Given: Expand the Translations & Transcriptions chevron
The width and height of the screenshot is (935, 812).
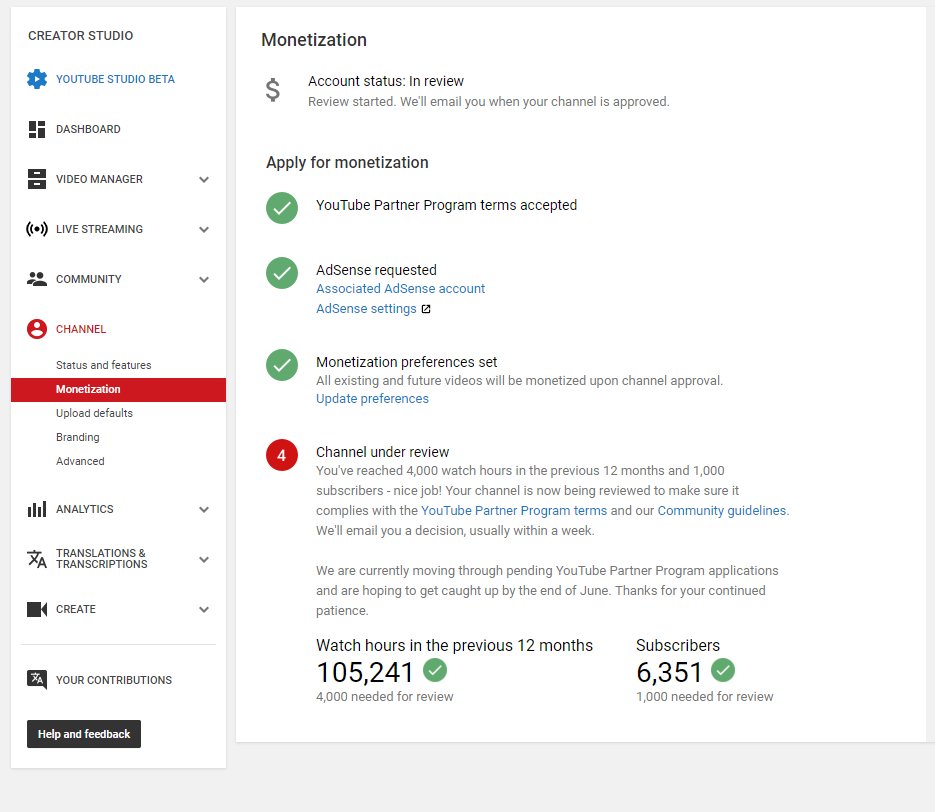Looking at the screenshot, I should [x=204, y=560].
